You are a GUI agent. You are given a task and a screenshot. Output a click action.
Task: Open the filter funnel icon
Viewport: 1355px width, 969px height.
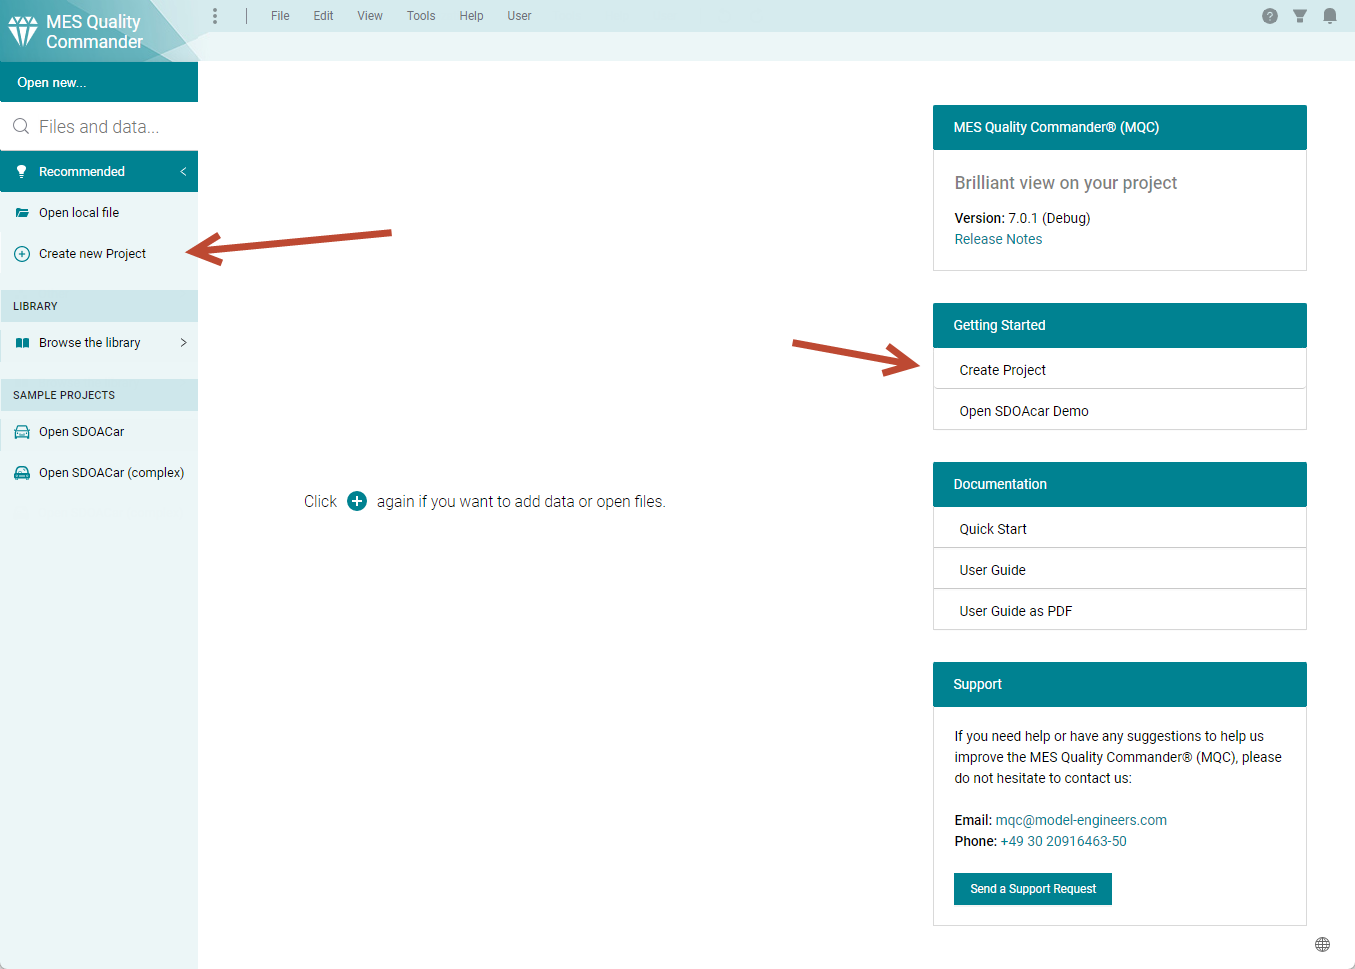(x=1299, y=16)
